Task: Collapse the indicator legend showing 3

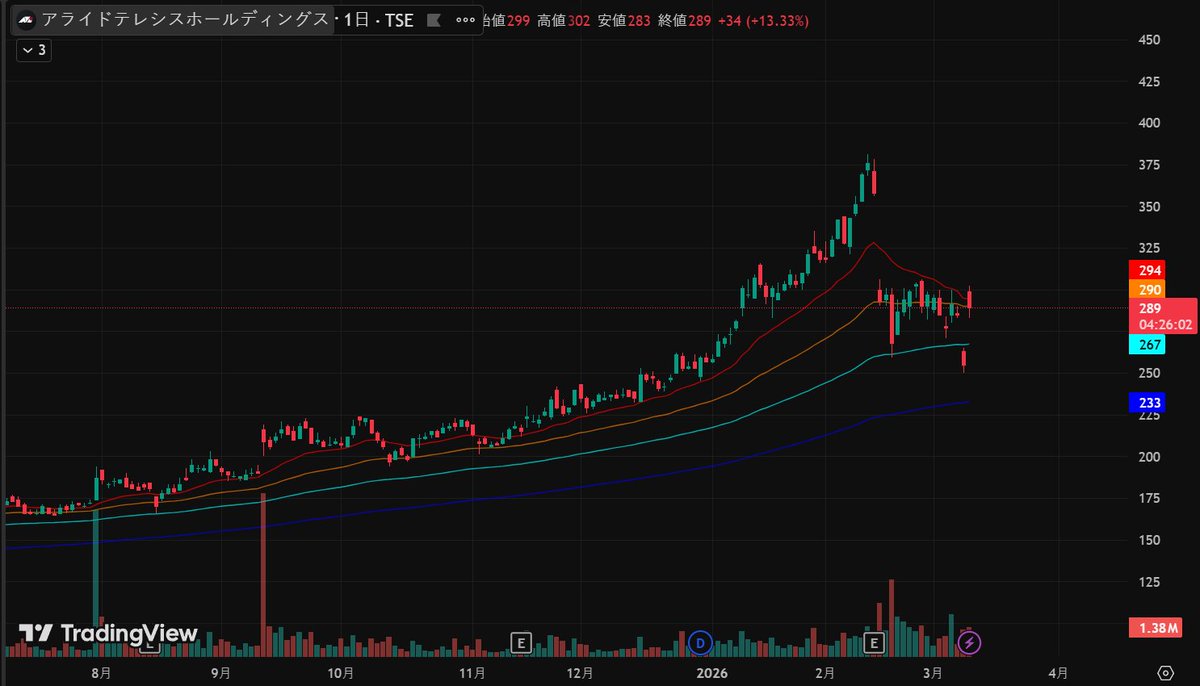Action: tap(34, 49)
